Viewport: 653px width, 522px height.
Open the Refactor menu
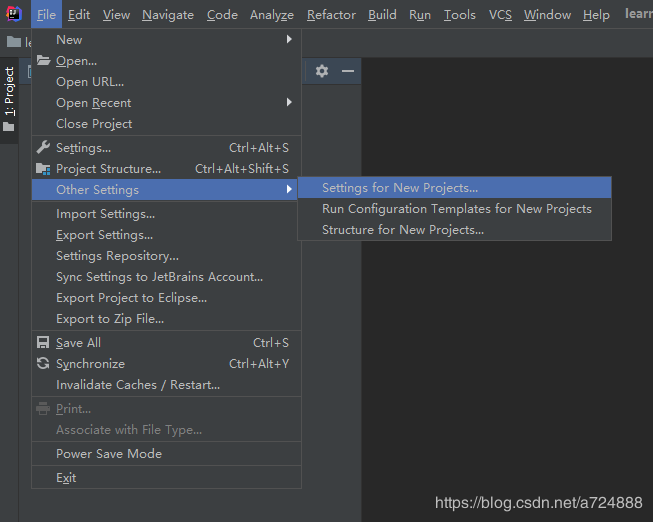[x=331, y=15]
